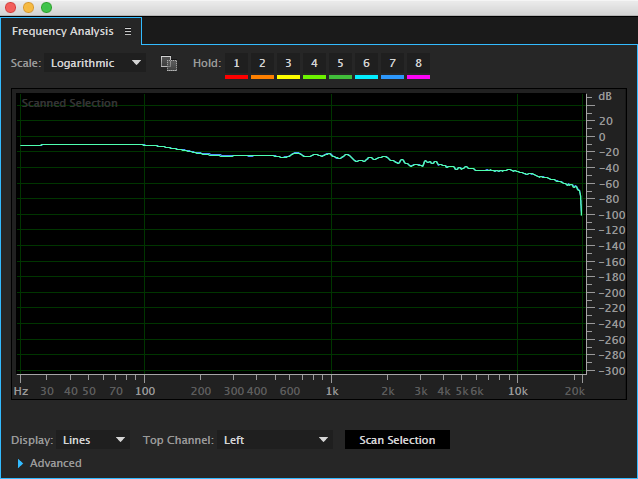Click the Scanned Selection label in graph
The height and width of the screenshot is (479, 638).
(x=70, y=103)
